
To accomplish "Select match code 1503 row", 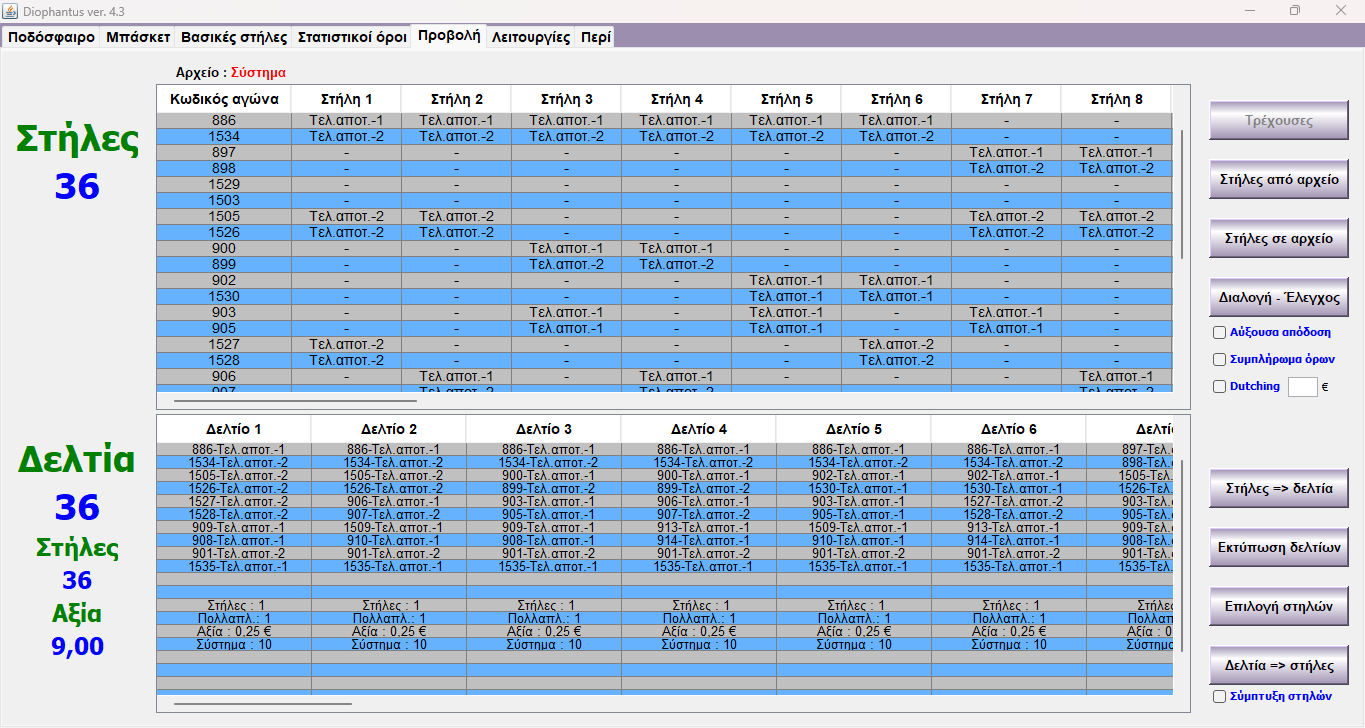I will click(x=664, y=201).
